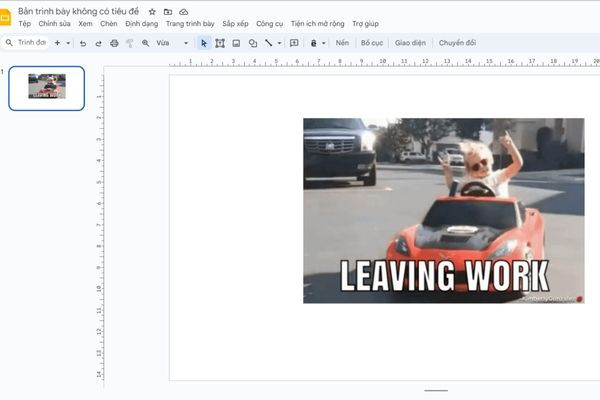Open the Trang trình bày menu
Screen dimensions: 600x400
(190, 24)
